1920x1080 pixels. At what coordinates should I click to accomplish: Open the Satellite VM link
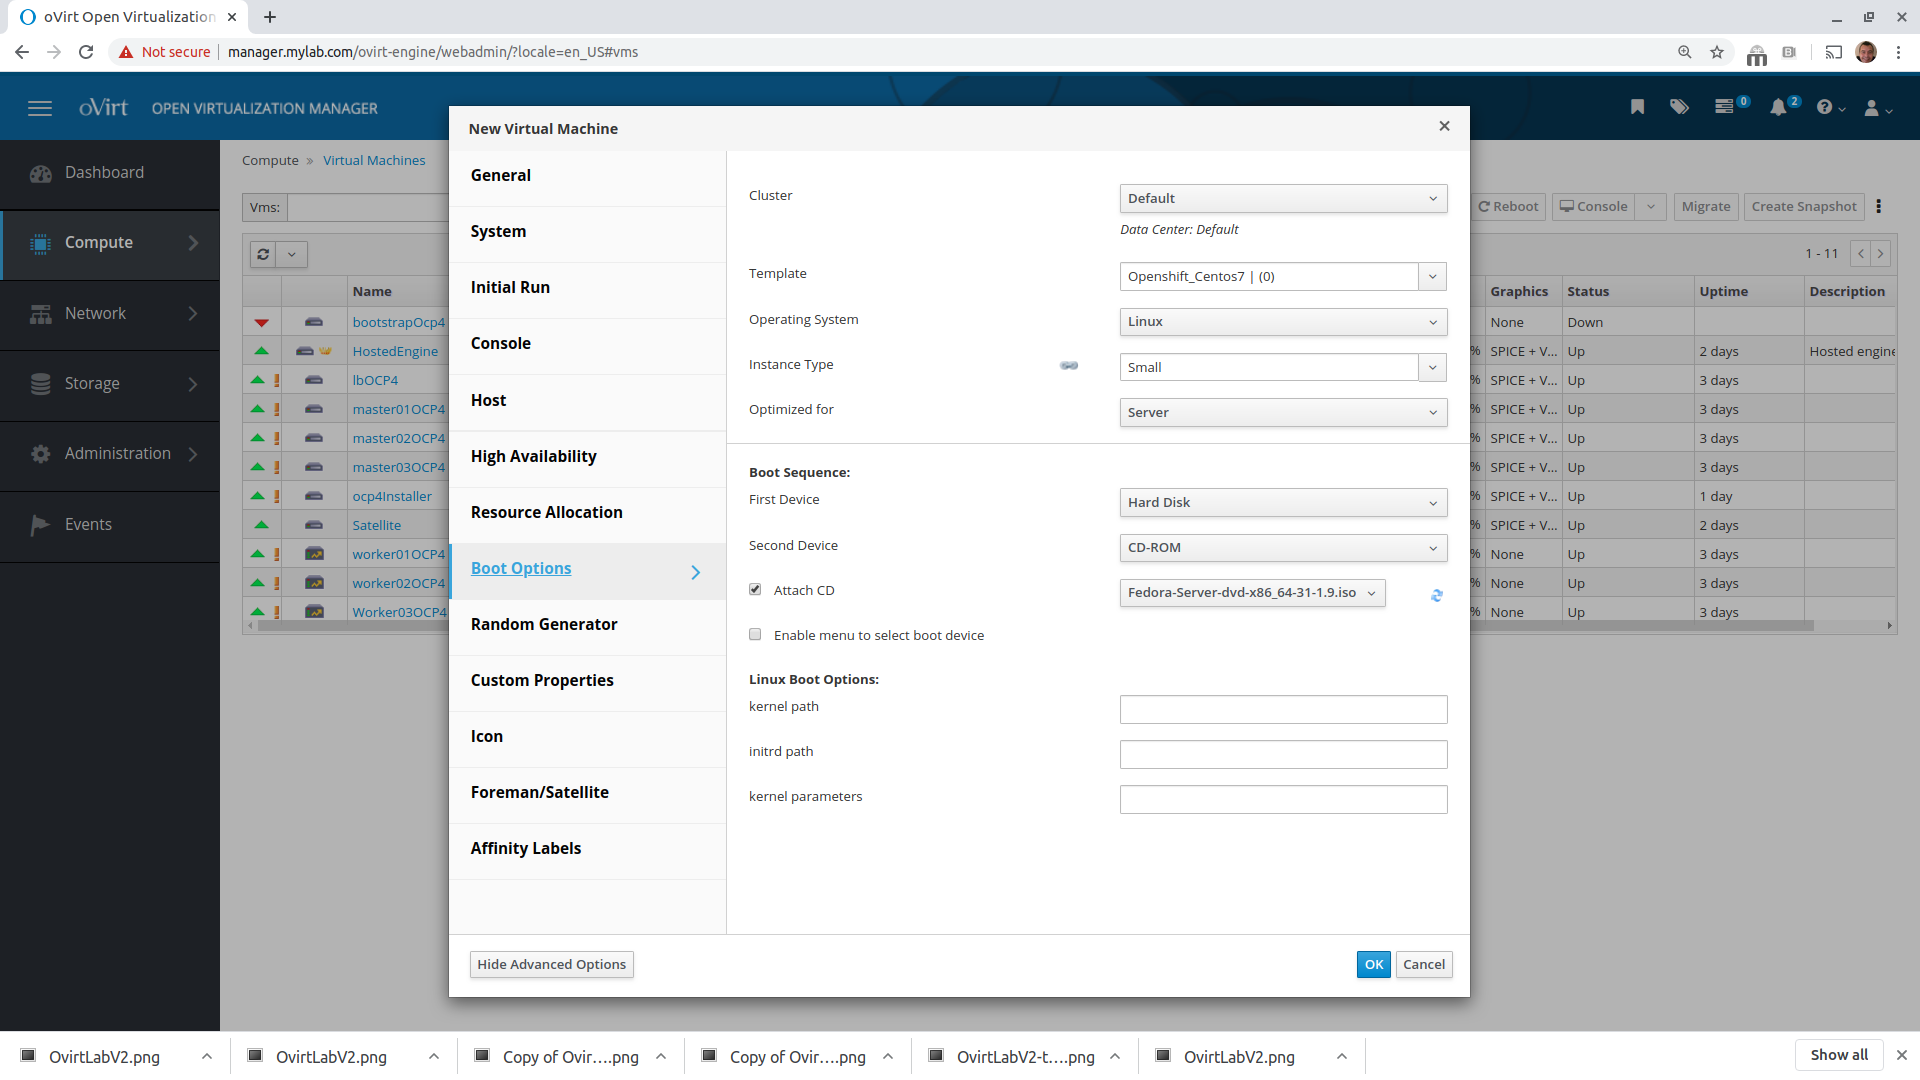pyautogui.click(x=376, y=525)
